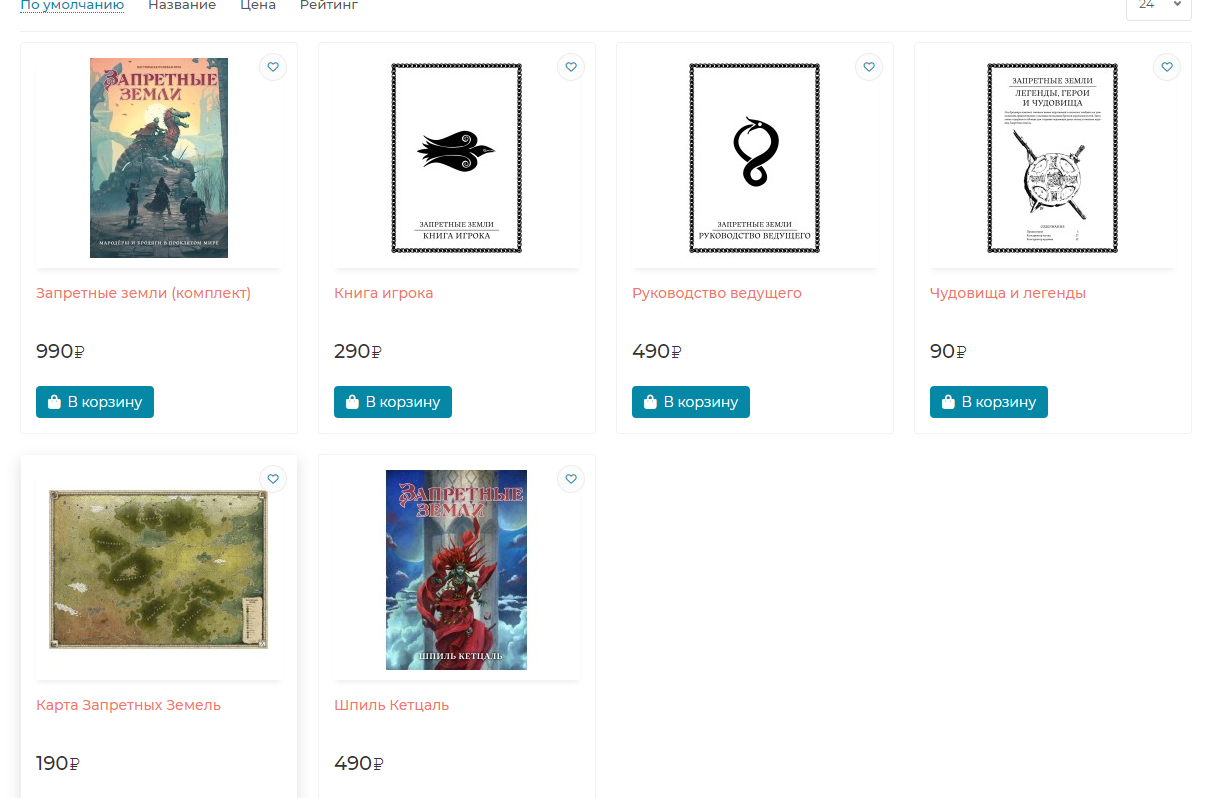
Task: Open the green map thumbnail image
Action: [159, 570]
